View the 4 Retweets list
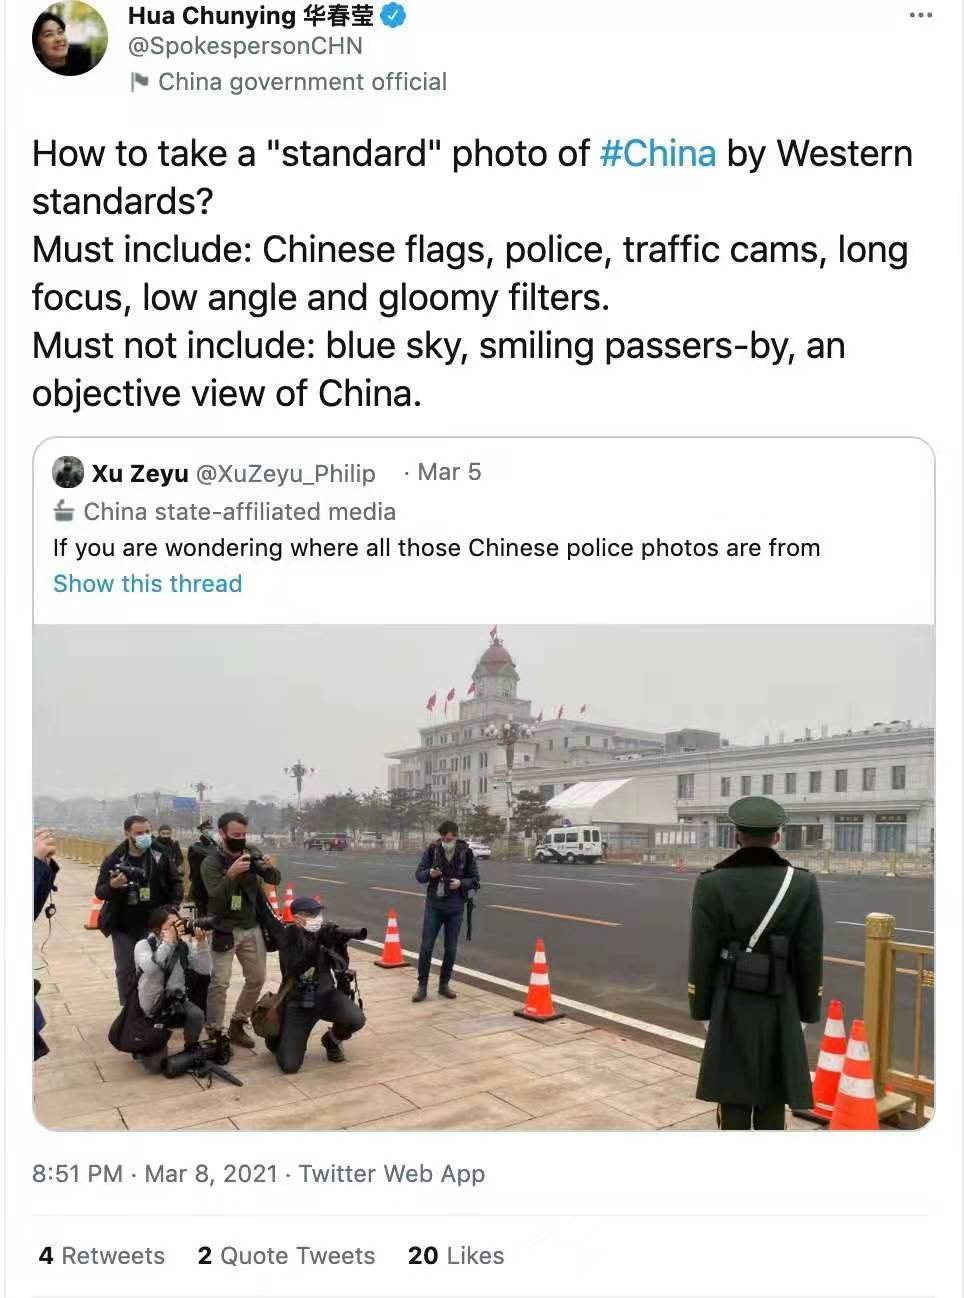Screen dimensions: 964x1298 coord(101,1256)
